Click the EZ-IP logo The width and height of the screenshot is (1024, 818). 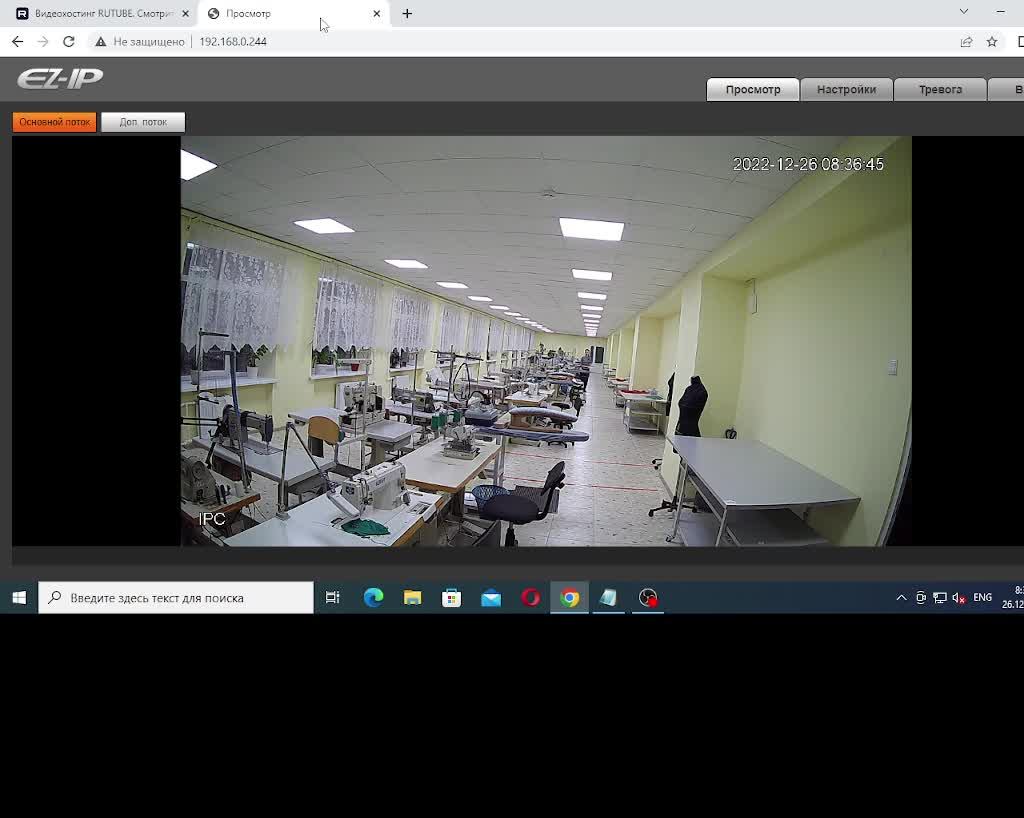[x=59, y=78]
